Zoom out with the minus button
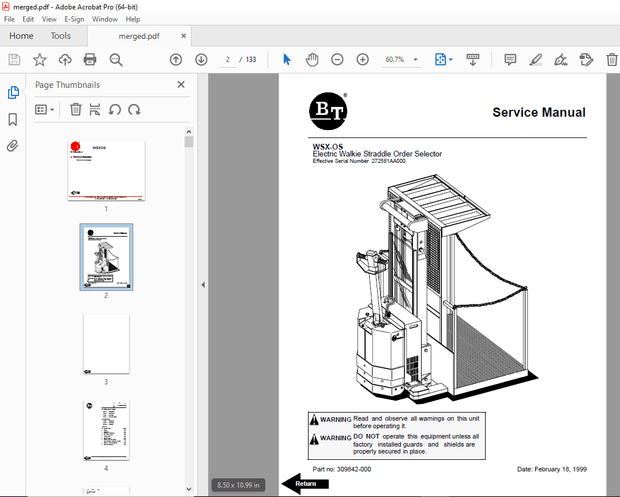 click(337, 60)
